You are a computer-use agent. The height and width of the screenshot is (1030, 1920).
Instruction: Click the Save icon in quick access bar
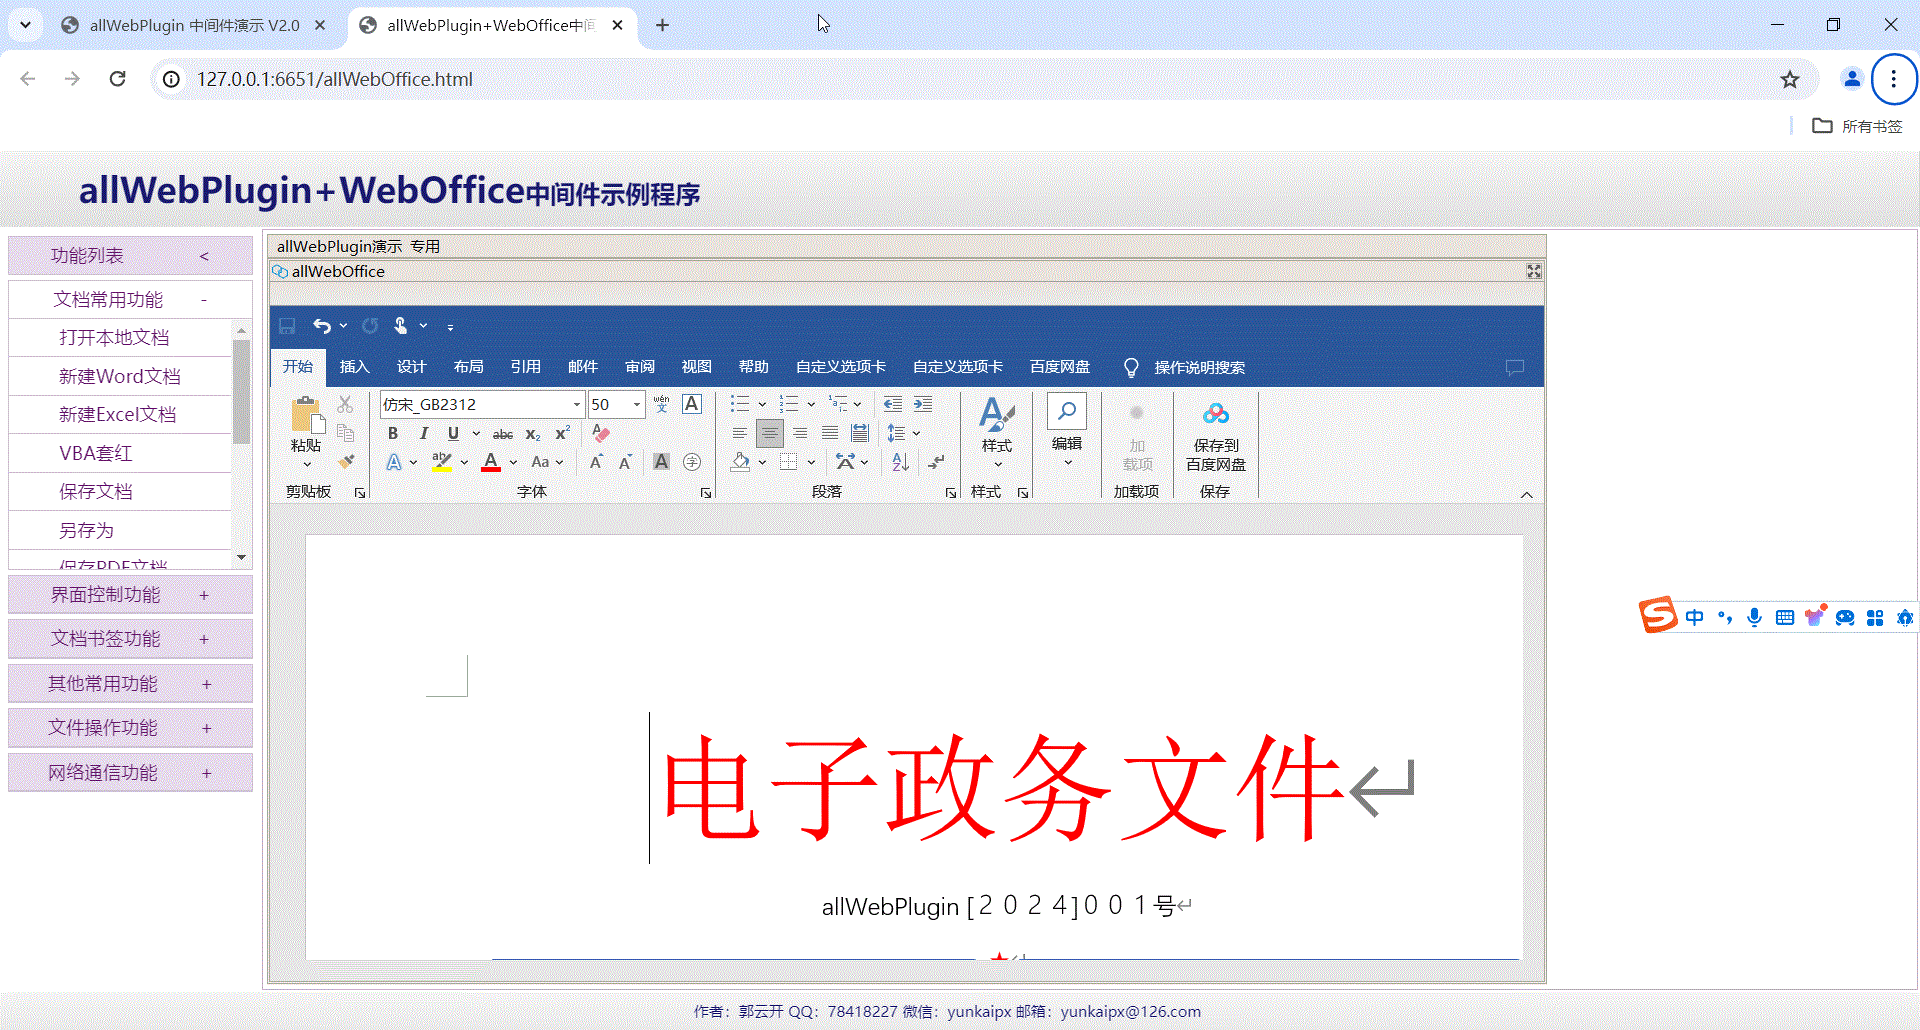(287, 326)
